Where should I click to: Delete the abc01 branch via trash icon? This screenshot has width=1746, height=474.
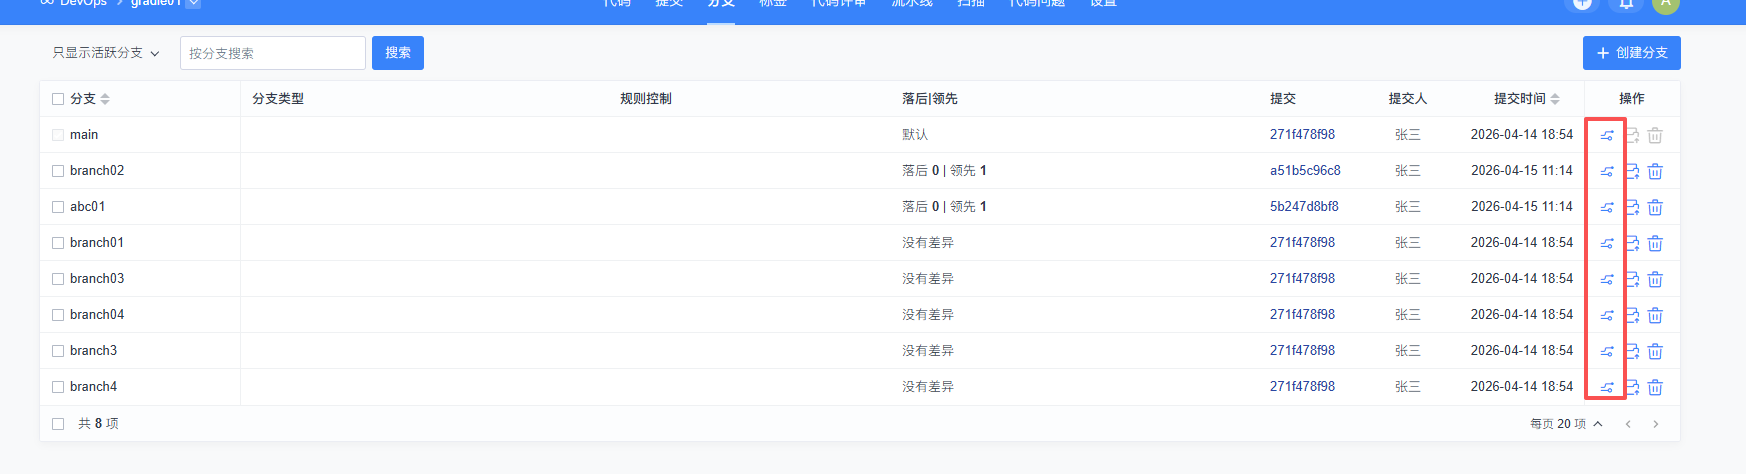click(1655, 207)
